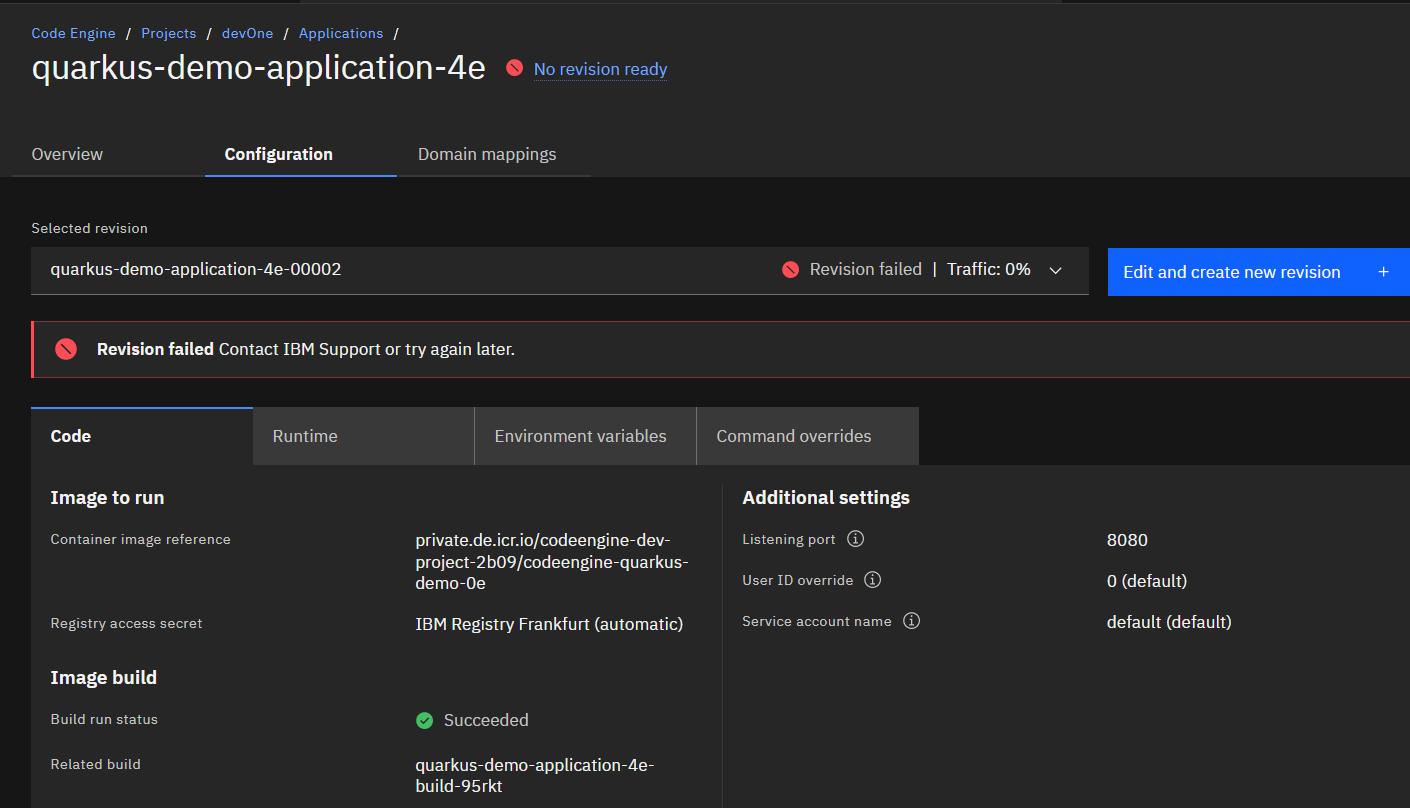Open the Domain mappings tab
Image resolution: width=1410 pixels, height=808 pixels.
point(487,154)
